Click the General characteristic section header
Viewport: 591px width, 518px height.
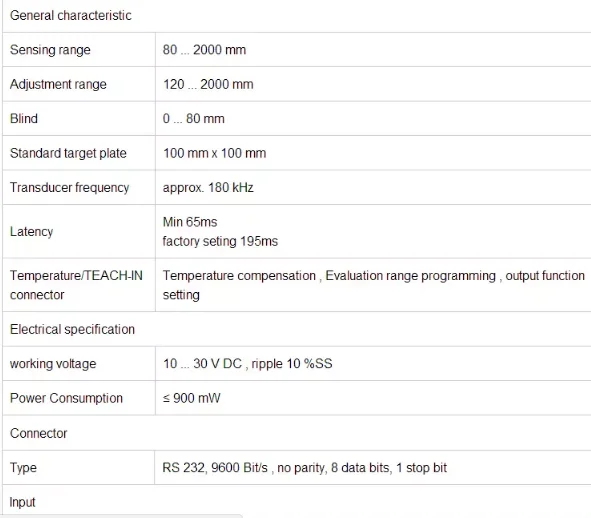coord(70,15)
